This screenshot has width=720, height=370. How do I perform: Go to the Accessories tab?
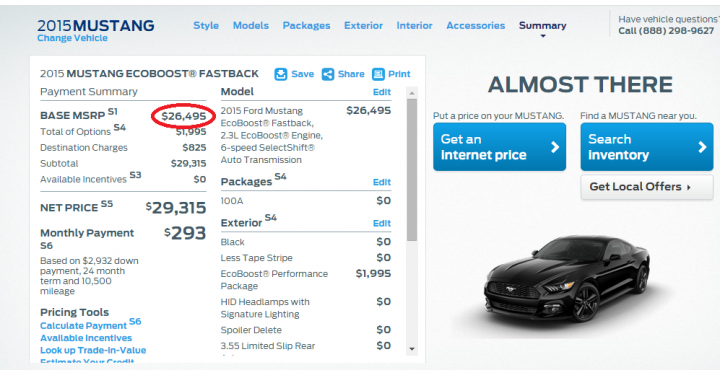[x=476, y=26]
